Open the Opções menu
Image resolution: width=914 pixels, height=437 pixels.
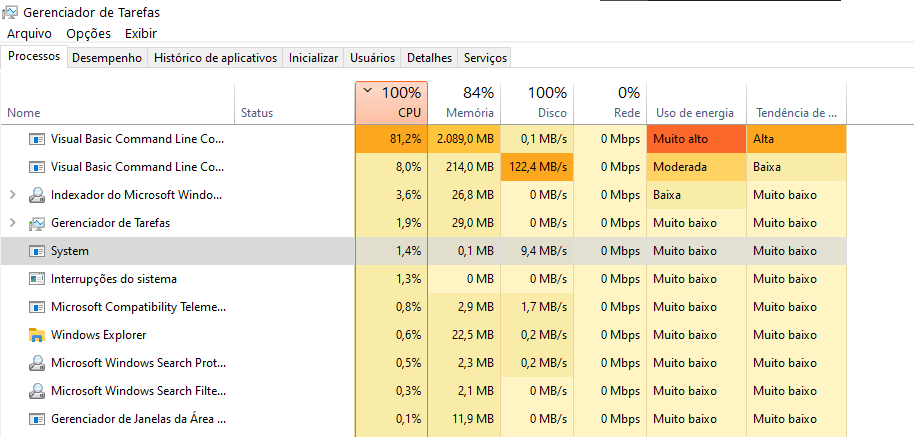[x=88, y=34]
